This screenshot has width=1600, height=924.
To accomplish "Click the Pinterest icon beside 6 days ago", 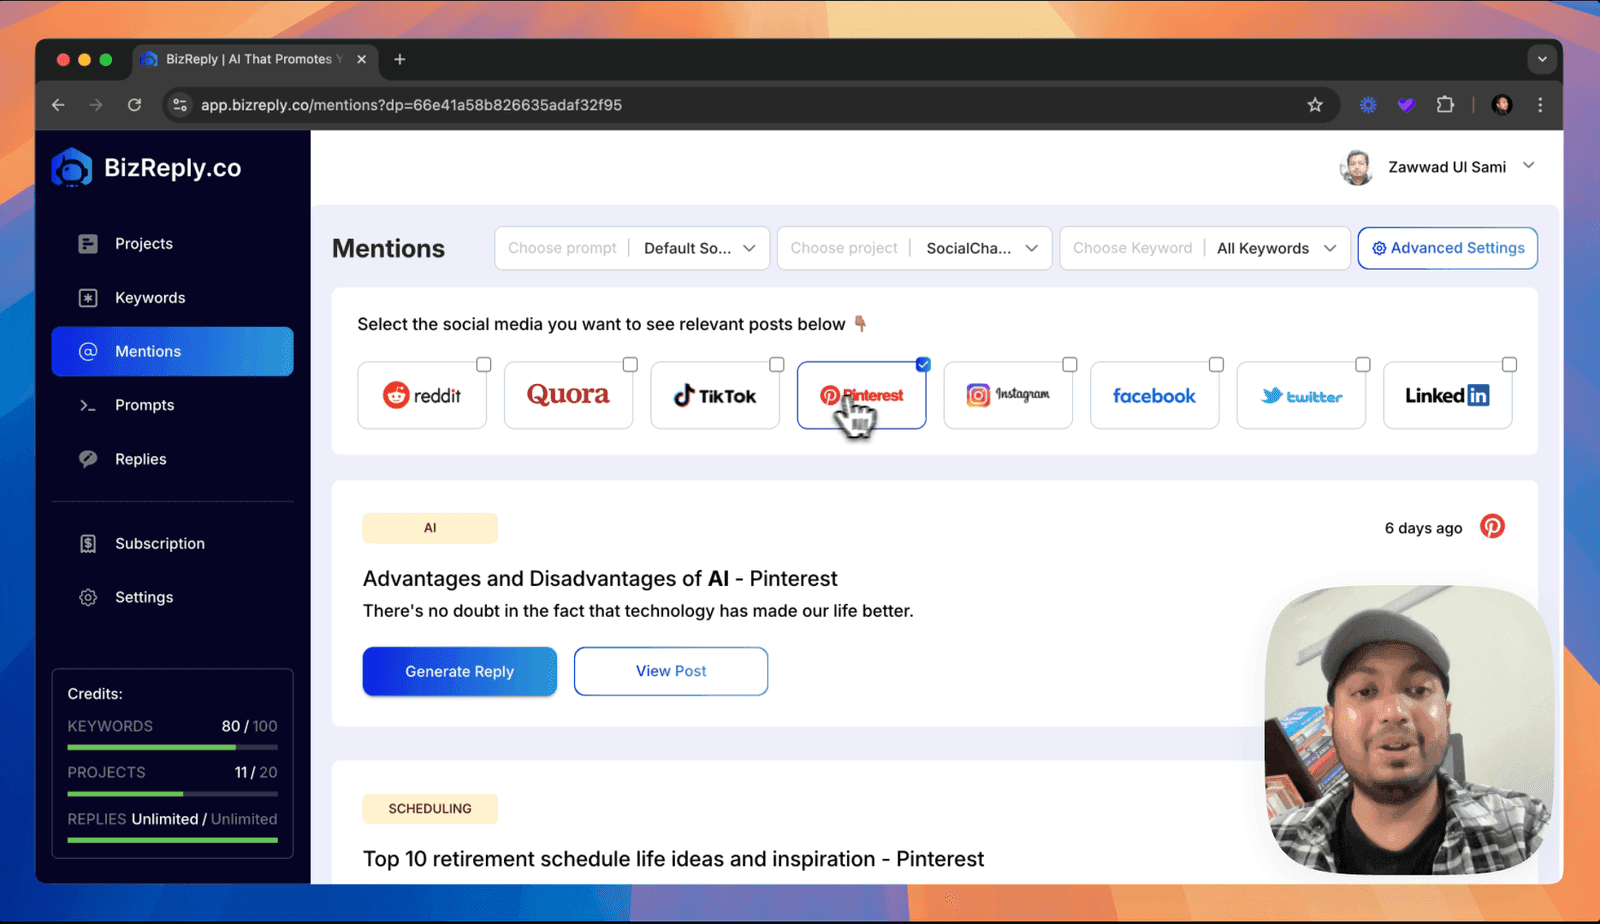I will click(x=1492, y=527).
